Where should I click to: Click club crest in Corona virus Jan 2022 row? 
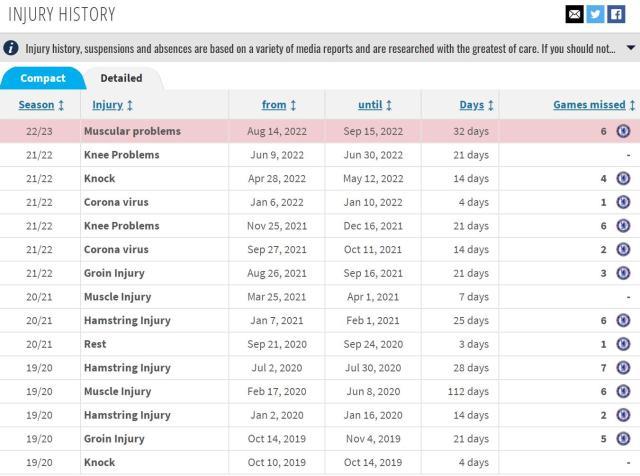[x=623, y=202]
